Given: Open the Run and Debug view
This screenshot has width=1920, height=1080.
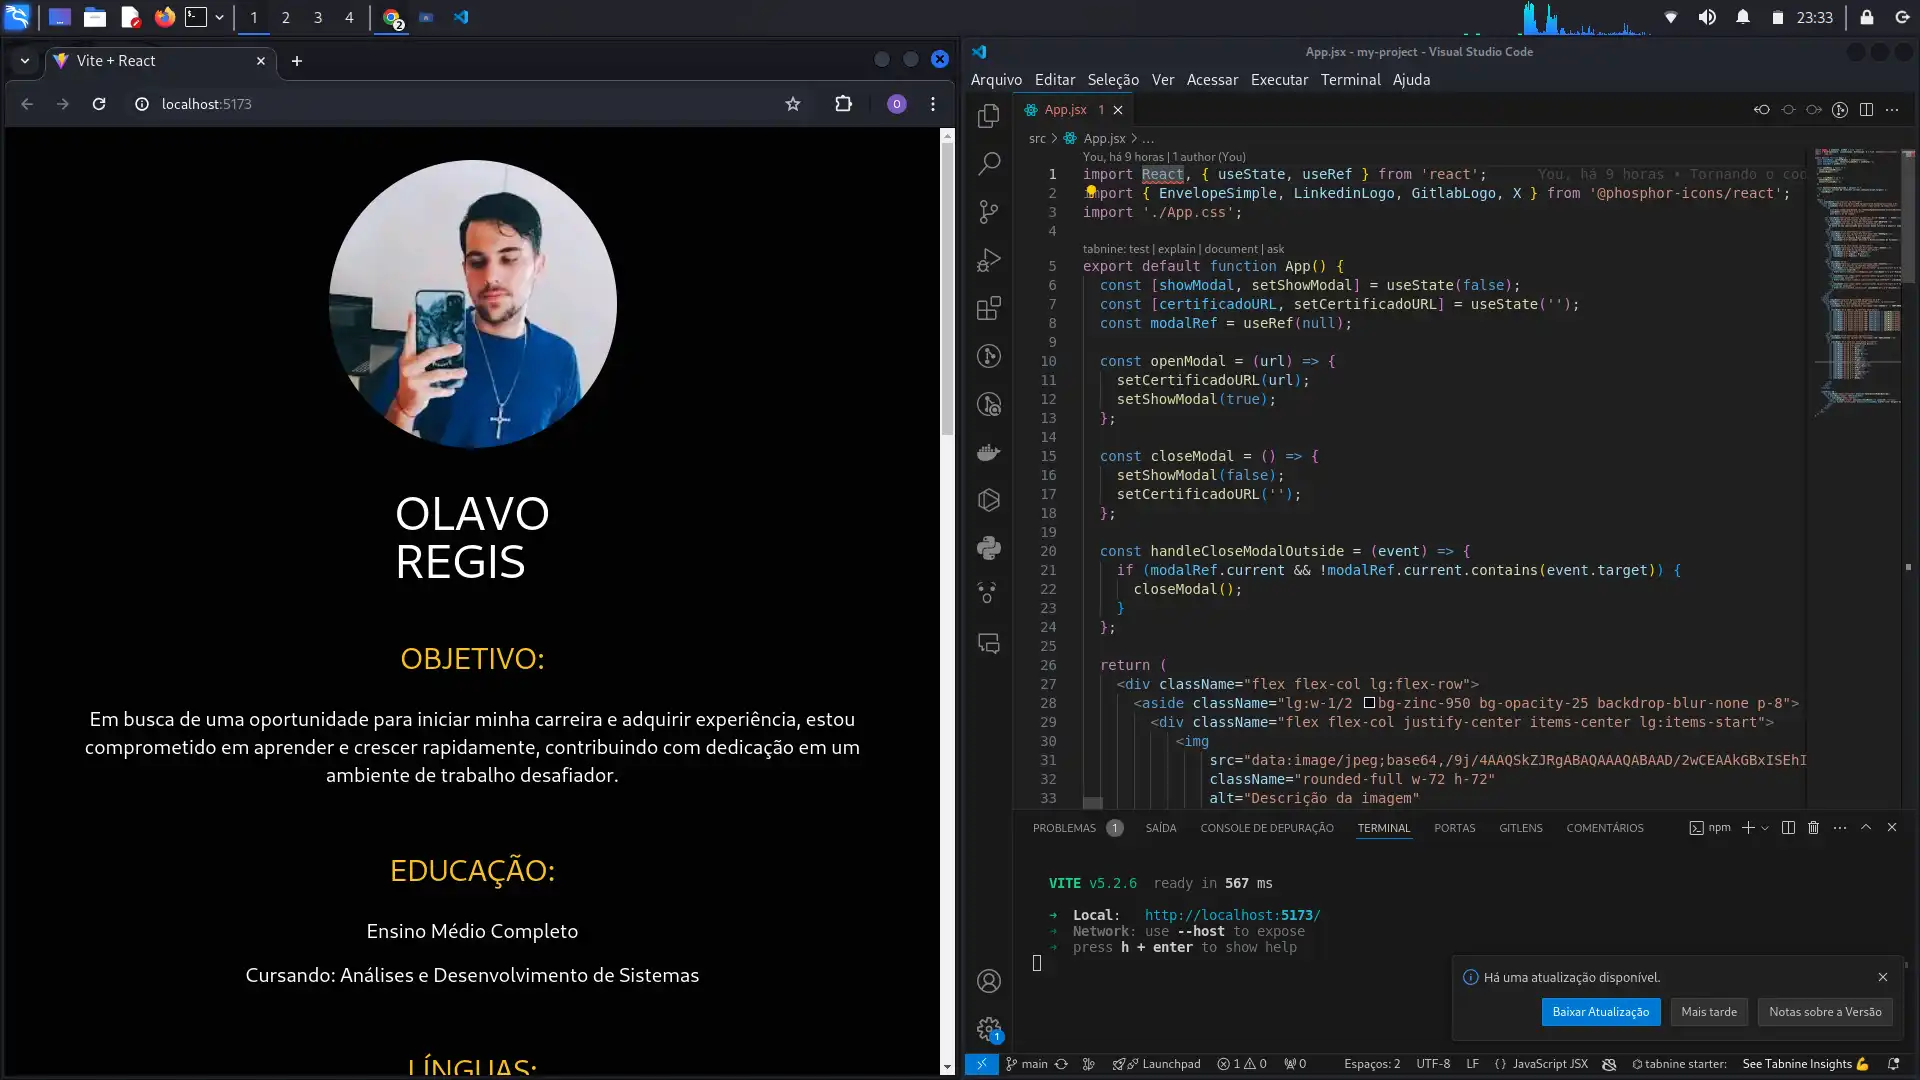Looking at the screenshot, I should pos(989,259).
